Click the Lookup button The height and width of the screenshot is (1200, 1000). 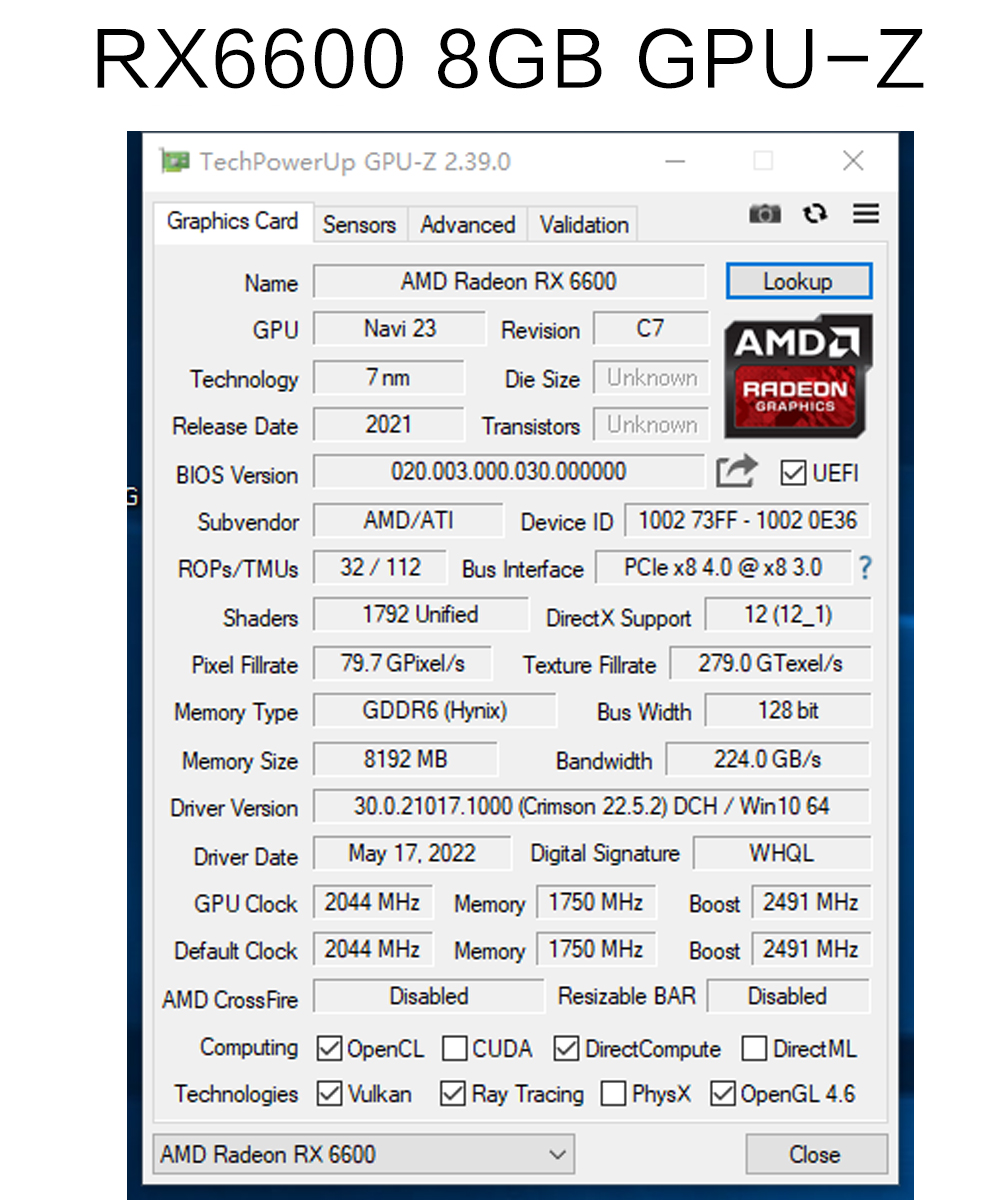(x=799, y=281)
